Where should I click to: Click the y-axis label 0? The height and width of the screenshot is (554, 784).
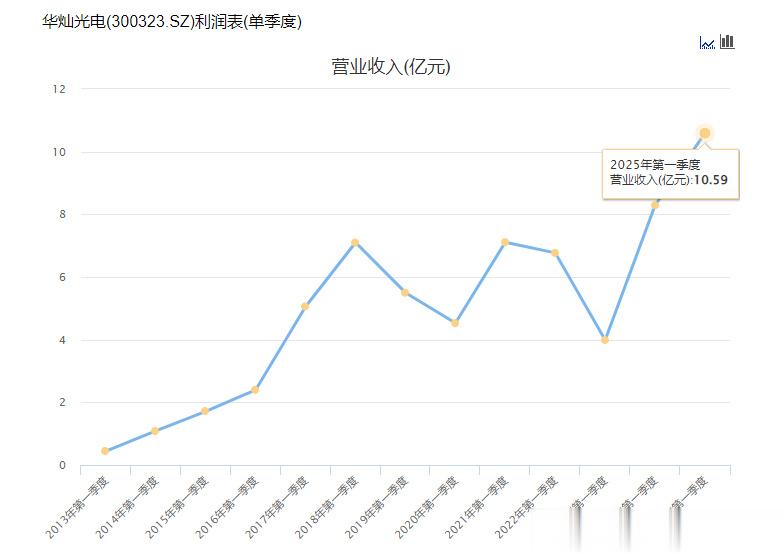[x=62, y=465]
